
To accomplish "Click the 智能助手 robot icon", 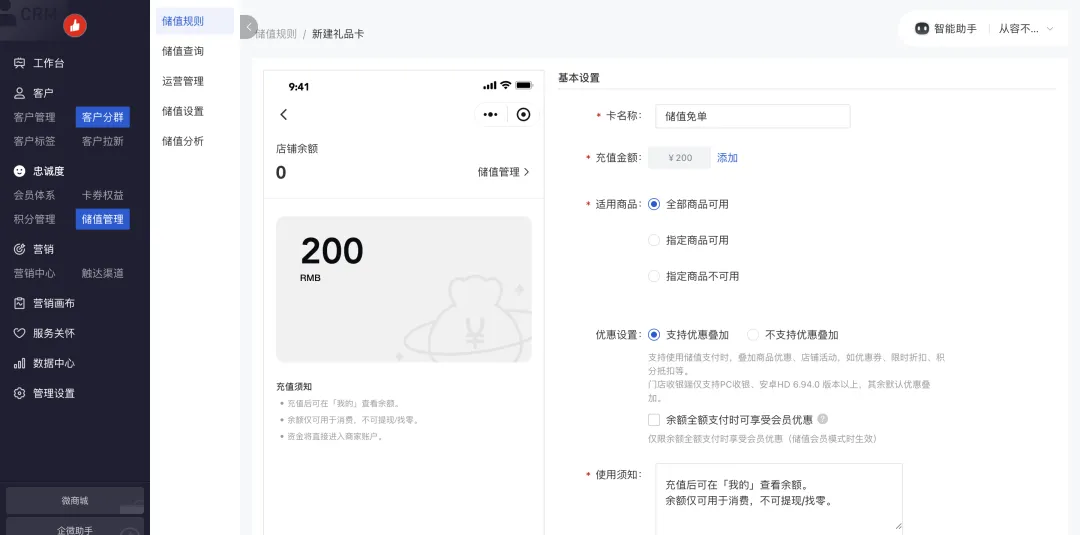I will point(922,29).
